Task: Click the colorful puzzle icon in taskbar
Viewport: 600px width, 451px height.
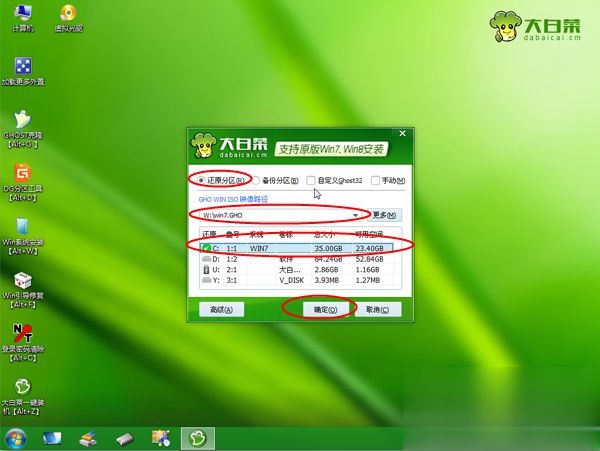Action: pos(161,438)
